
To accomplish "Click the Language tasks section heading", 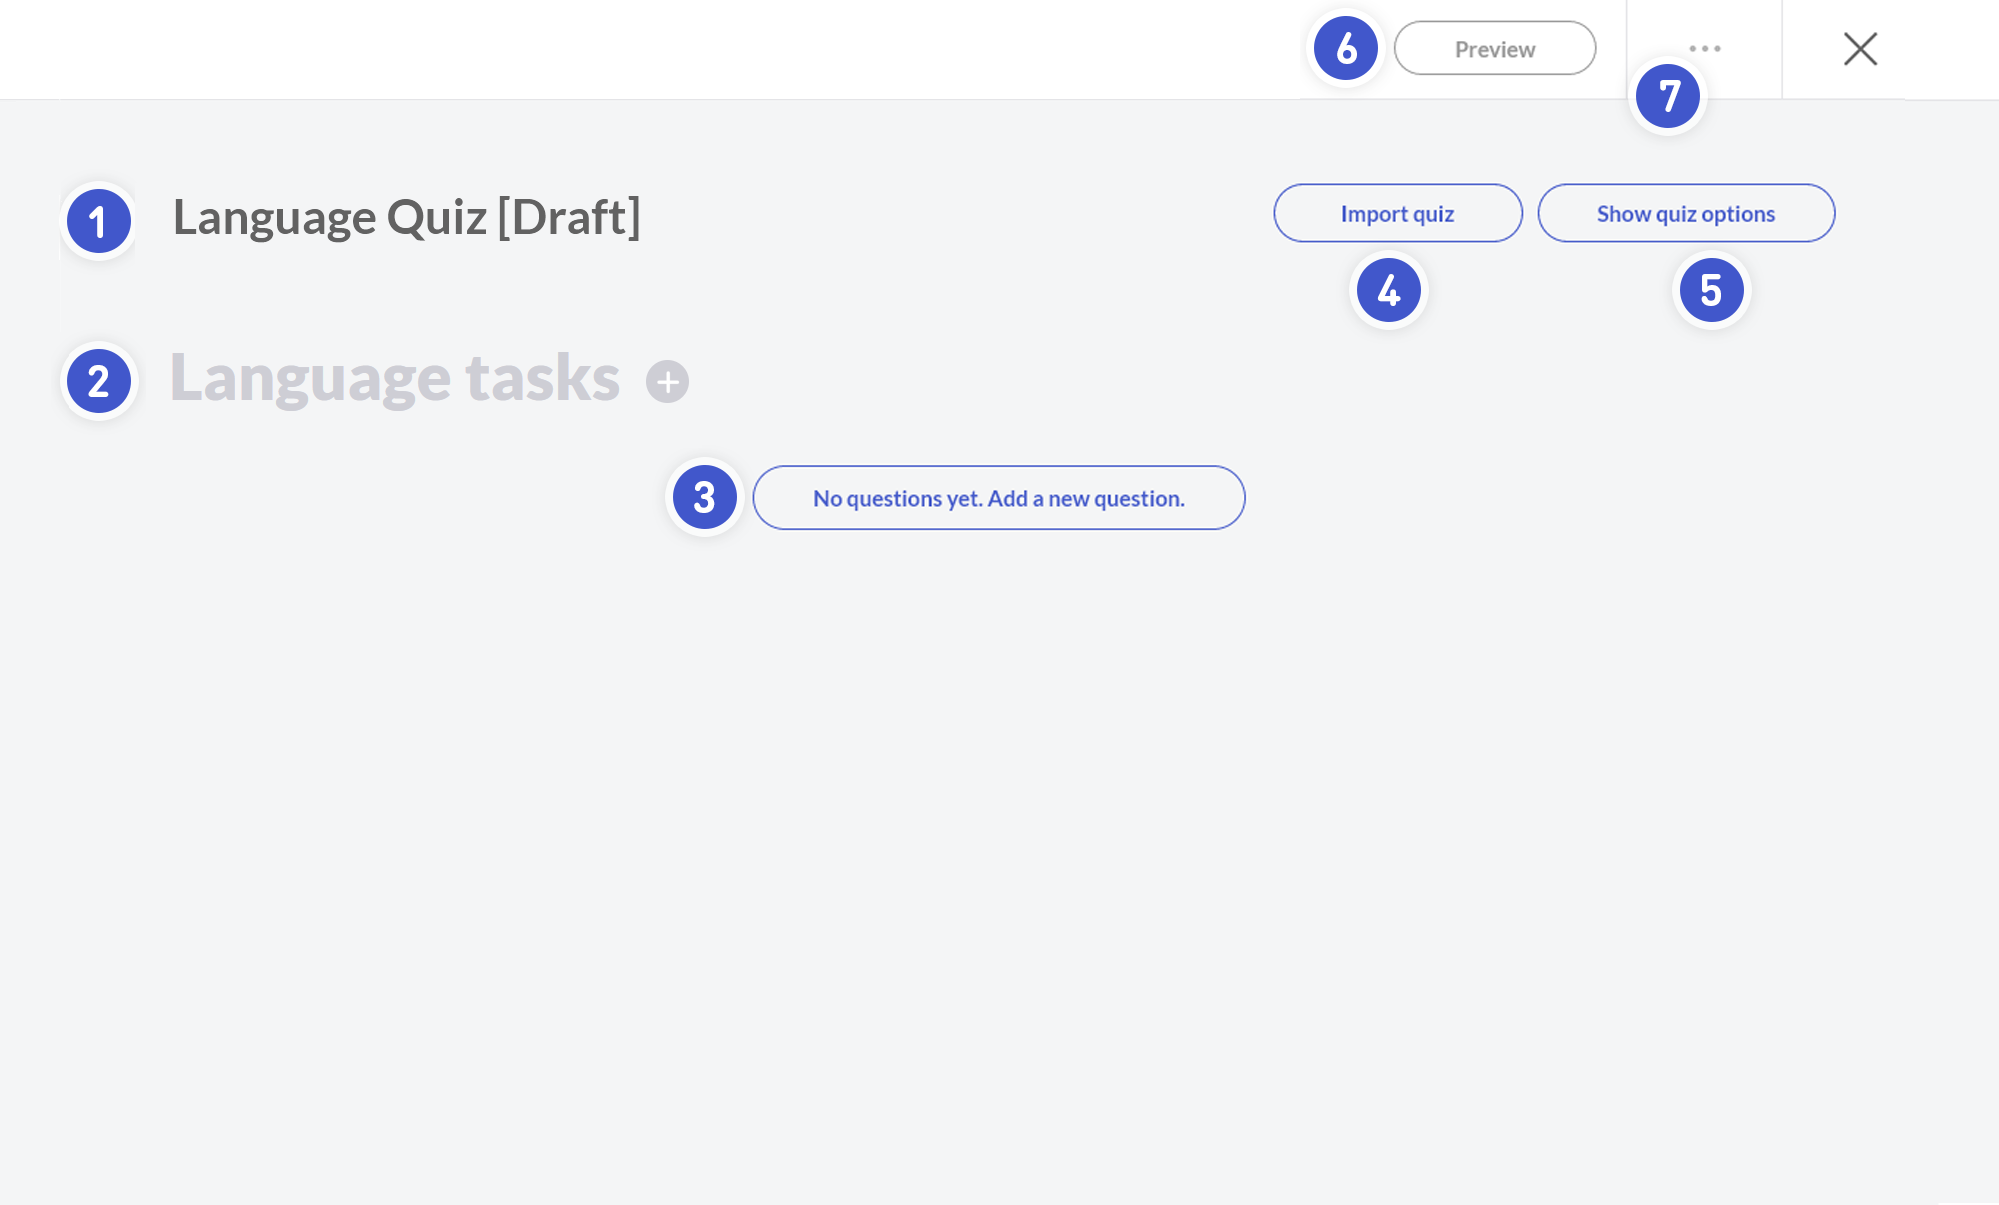I will coord(394,378).
